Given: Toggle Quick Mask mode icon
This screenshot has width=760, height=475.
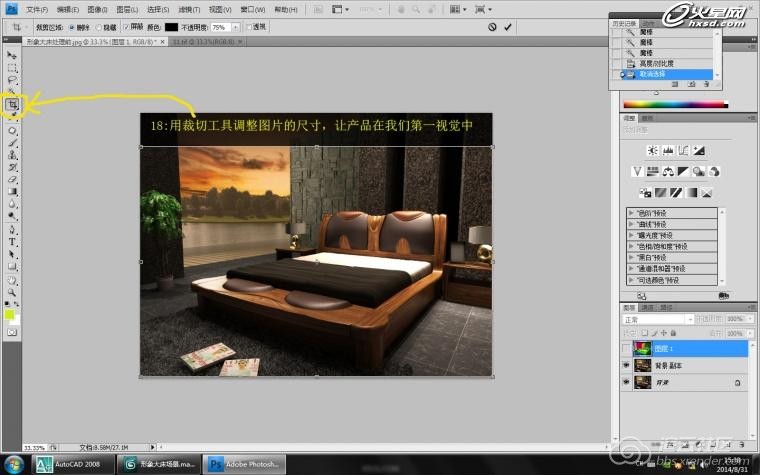Looking at the screenshot, I should pyautogui.click(x=12, y=332).
